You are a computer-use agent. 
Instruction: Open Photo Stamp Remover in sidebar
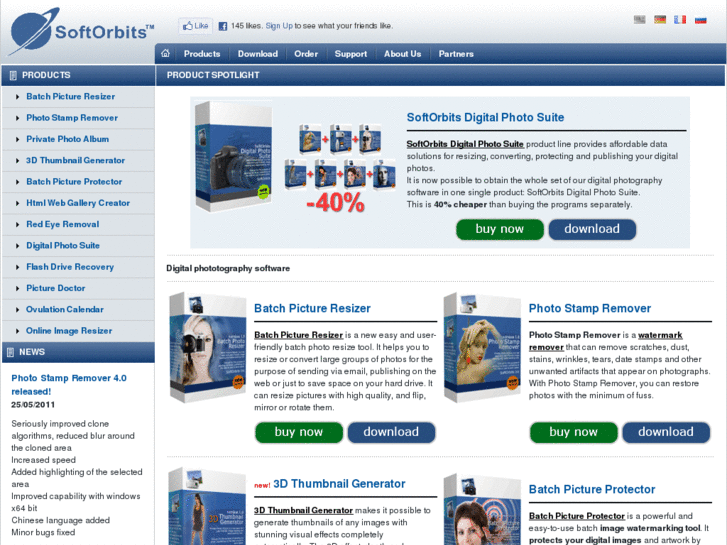click(x=72, y=118)
